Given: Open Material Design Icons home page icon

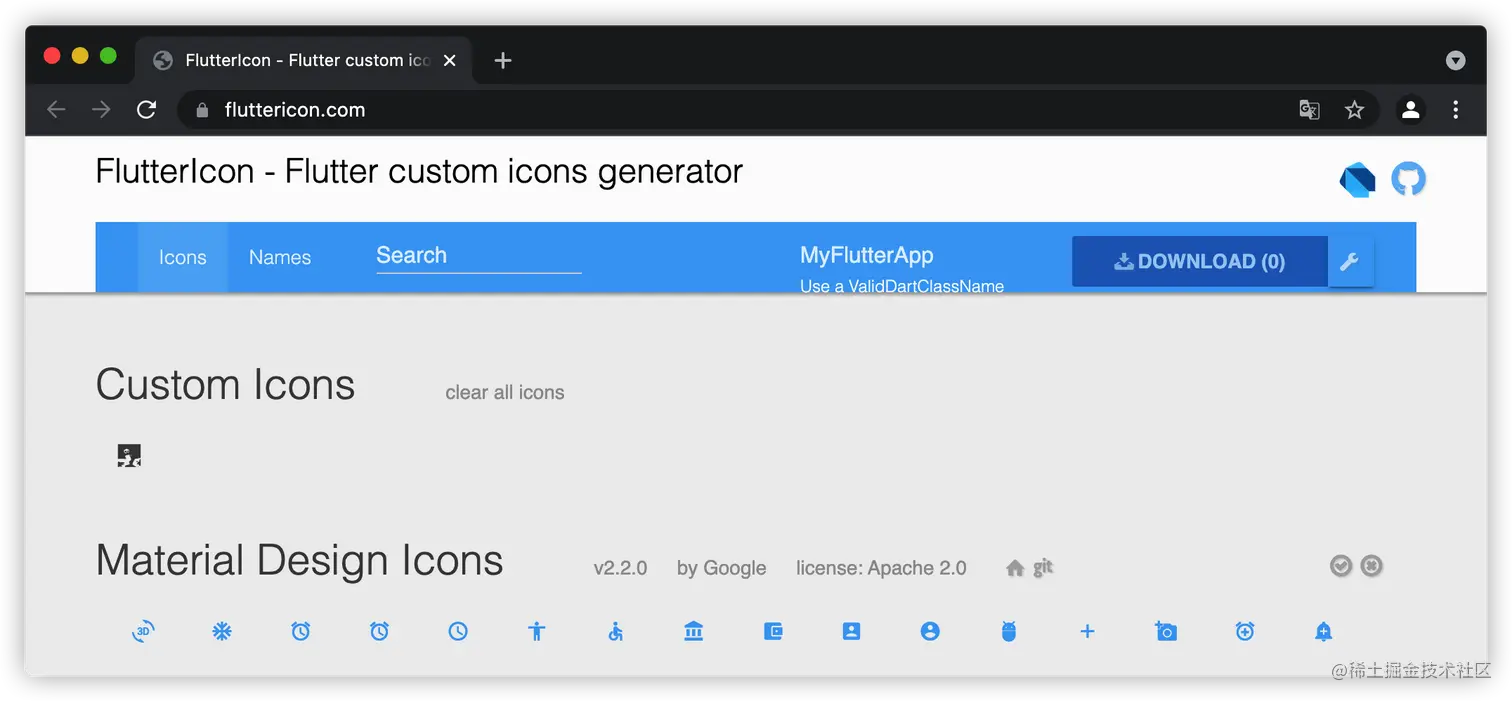Looking at the screenshot, I should 1015,568.
